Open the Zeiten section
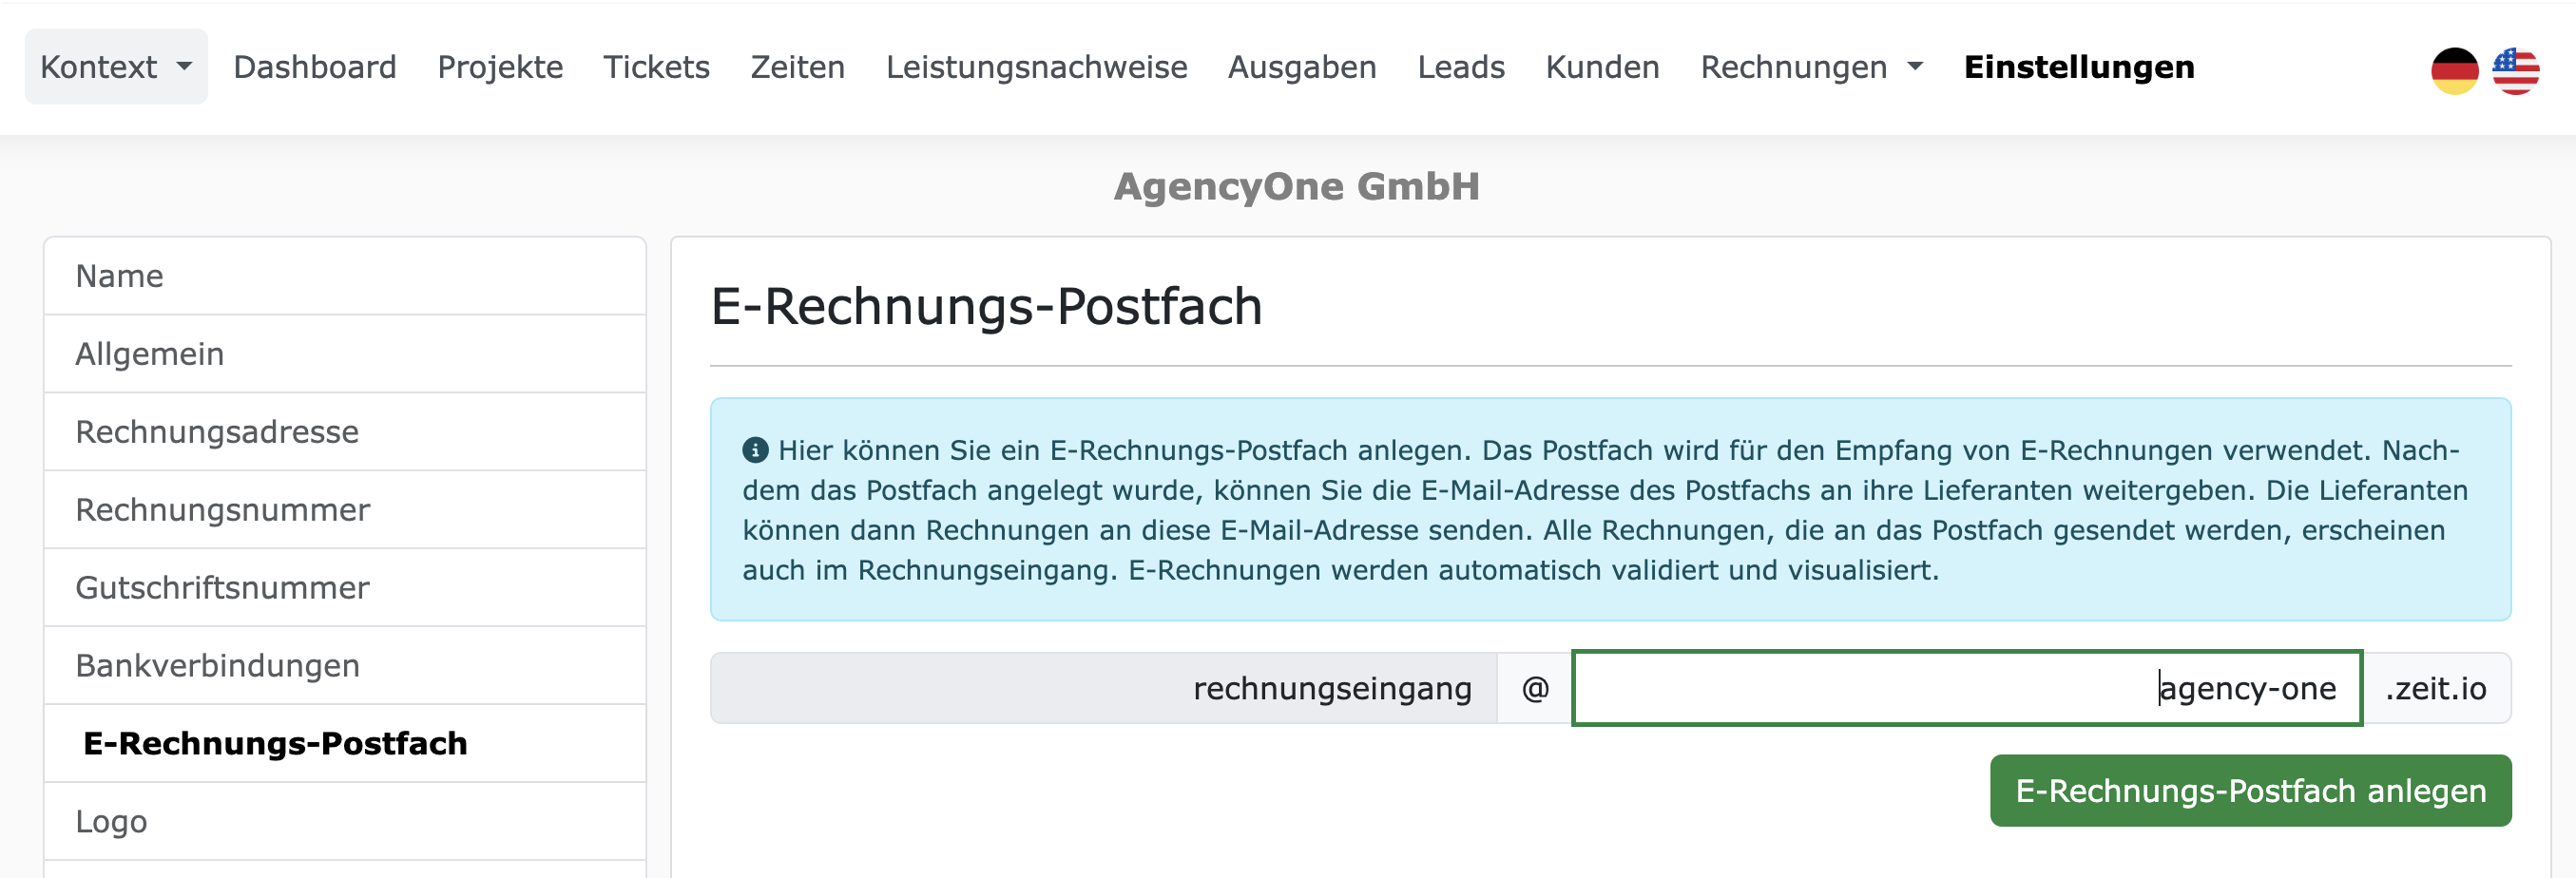The image size is (2576, 878). point(797,67)
